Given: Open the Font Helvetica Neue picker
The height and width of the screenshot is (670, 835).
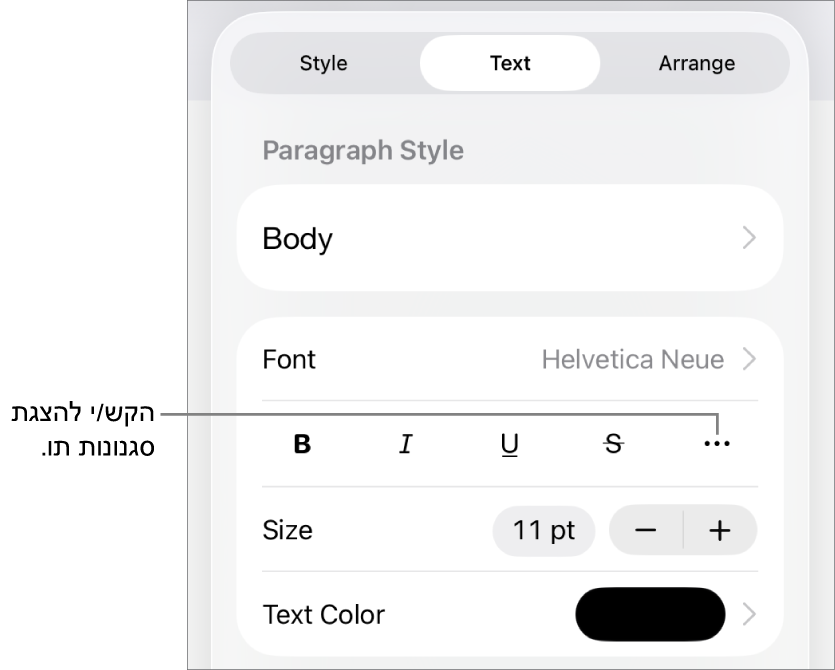Looking at the screenshot, I should click(510, 359).
